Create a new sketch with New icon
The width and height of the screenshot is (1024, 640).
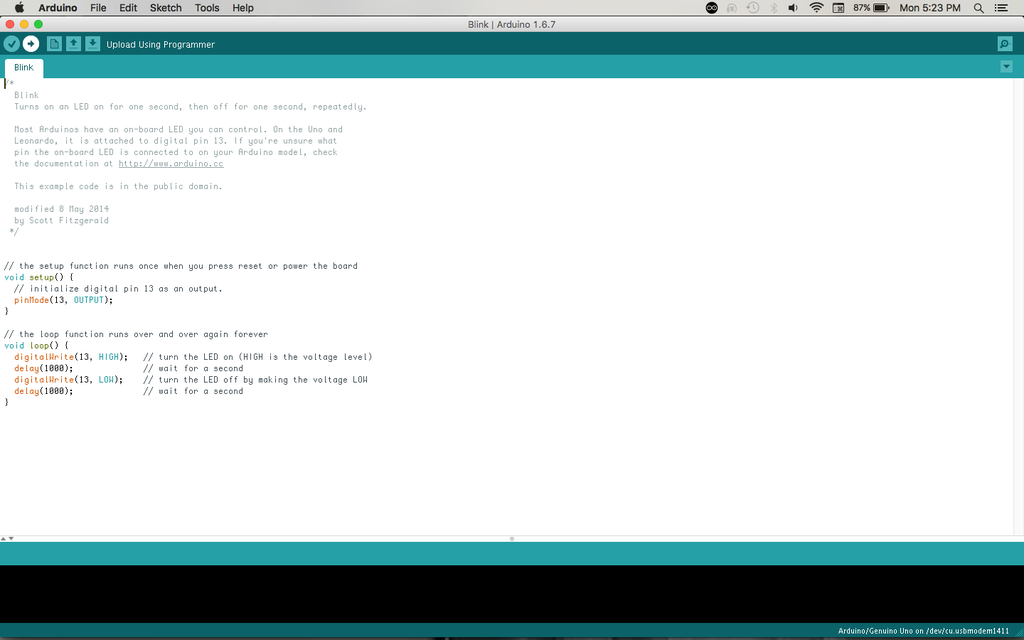point(54,44)
